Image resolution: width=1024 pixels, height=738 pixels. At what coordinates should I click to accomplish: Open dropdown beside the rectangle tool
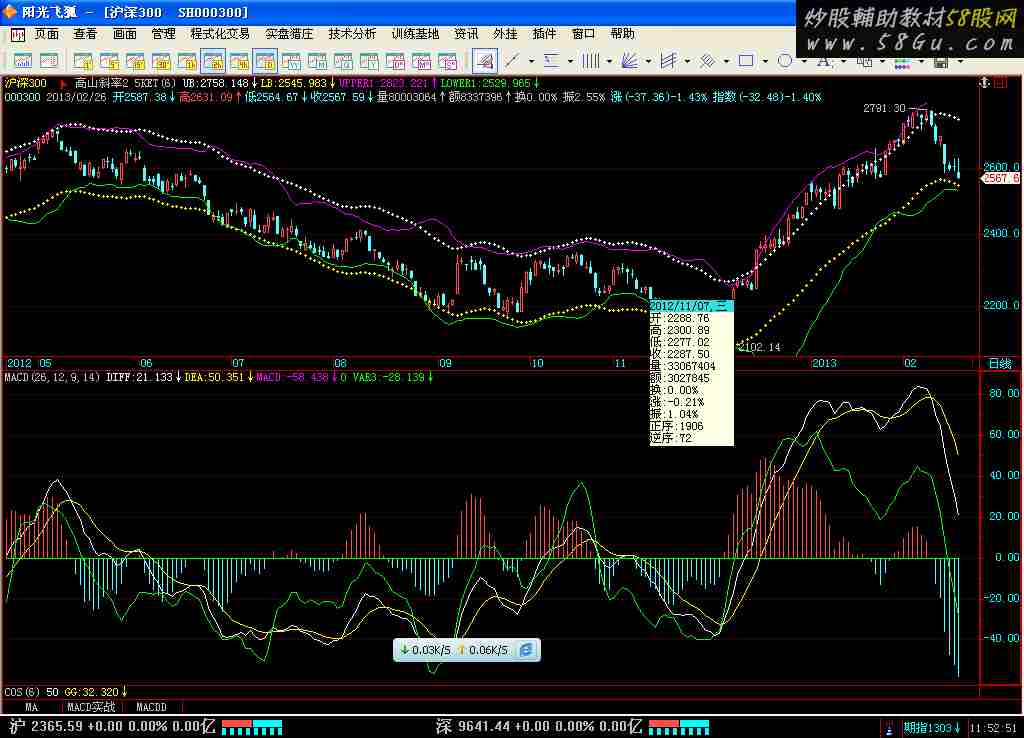click(765, 61)
